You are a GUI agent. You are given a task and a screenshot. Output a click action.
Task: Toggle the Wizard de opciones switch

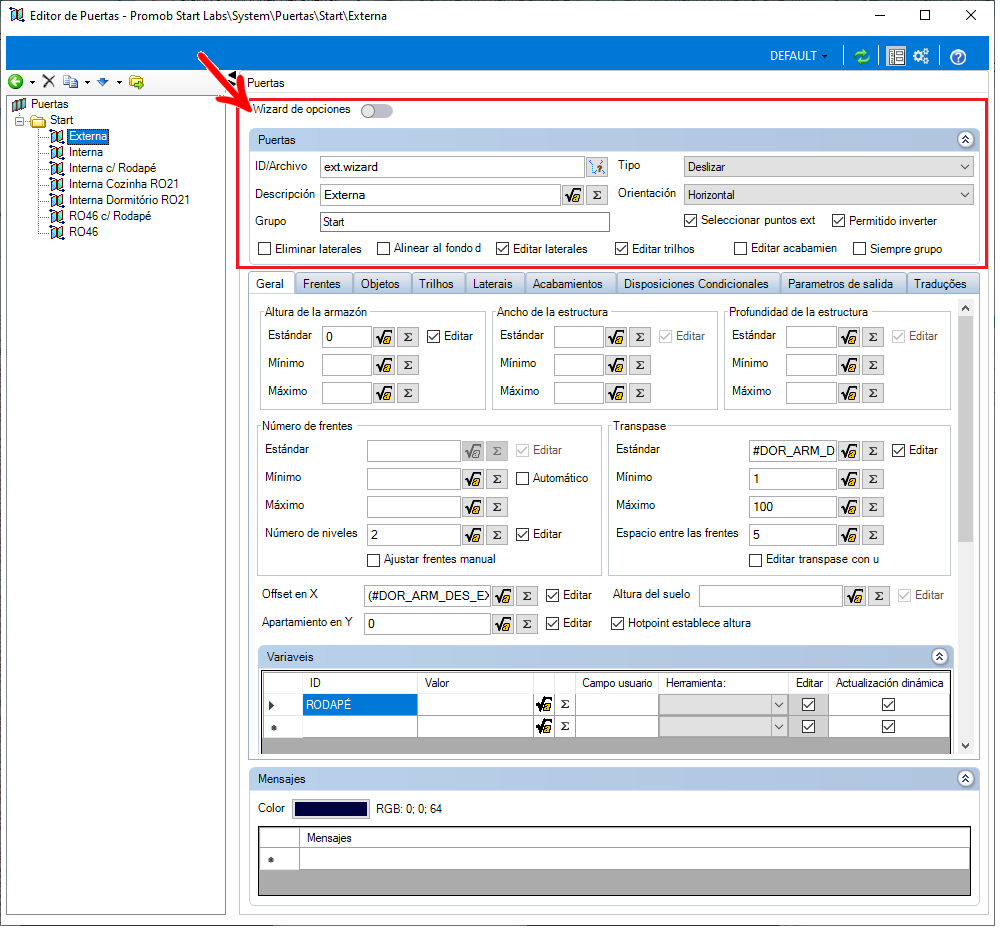[376, 111]
